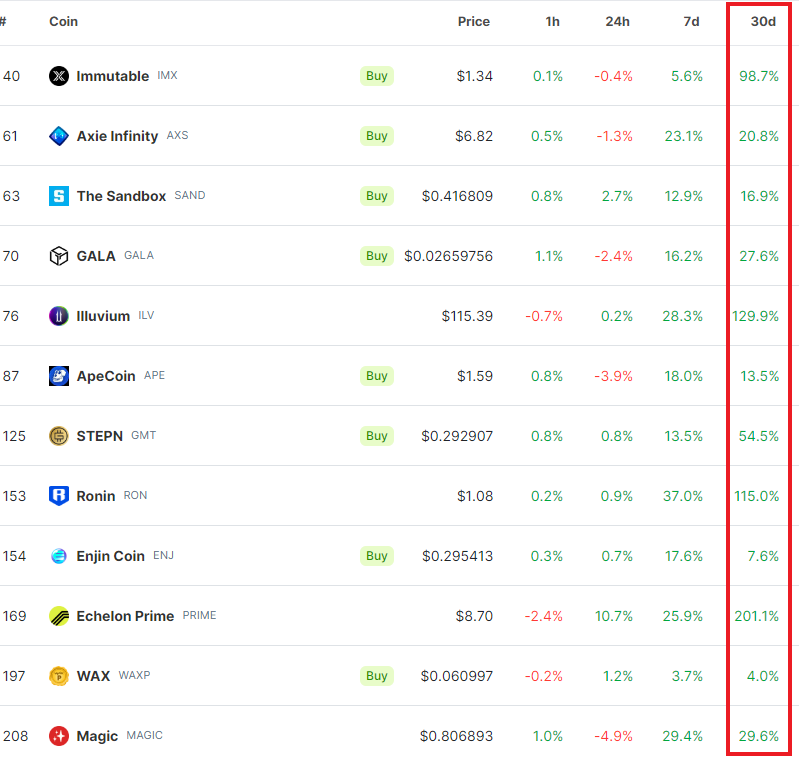Click Ronin 7d value 37.0%

[x=683, y=496]
